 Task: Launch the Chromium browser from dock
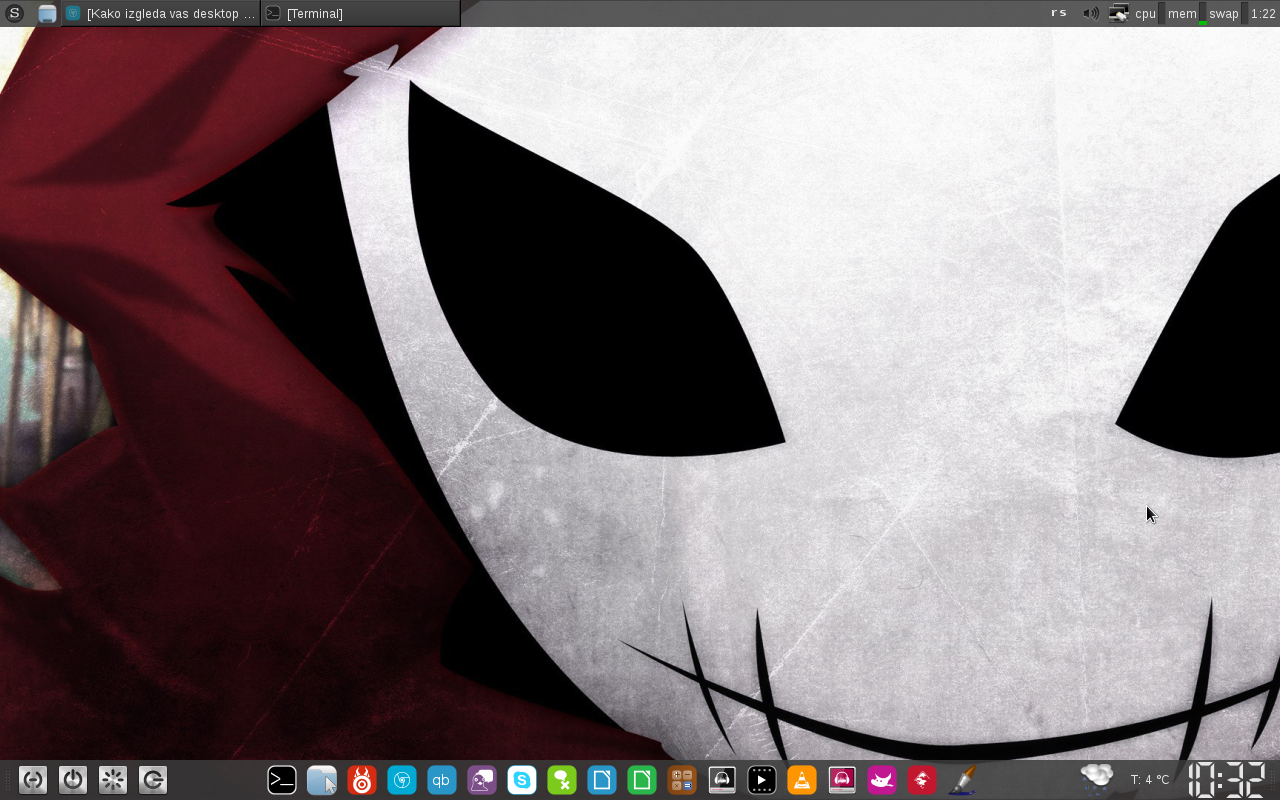[x=402, y=780]
